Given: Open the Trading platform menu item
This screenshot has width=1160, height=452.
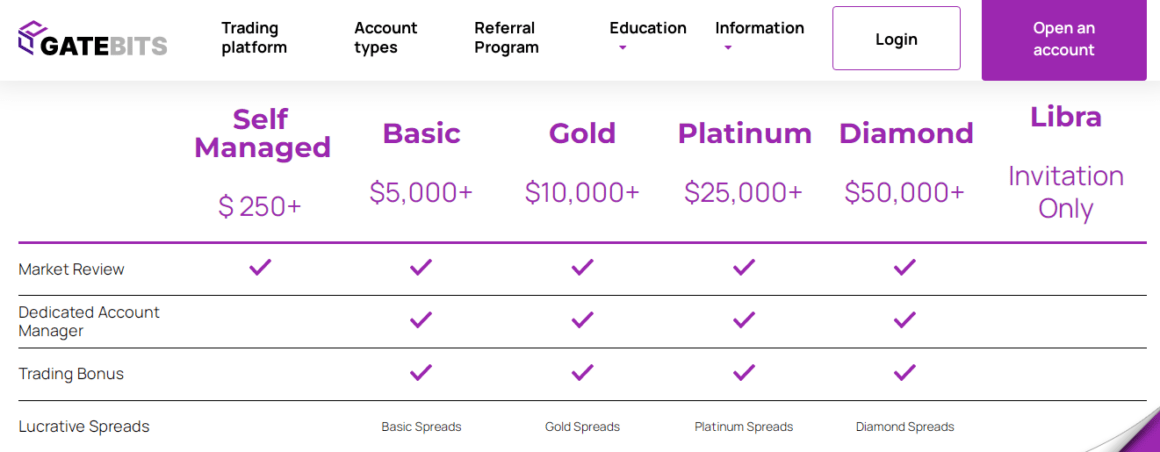Looking at the screenshot, I should (x=254, y=38).
